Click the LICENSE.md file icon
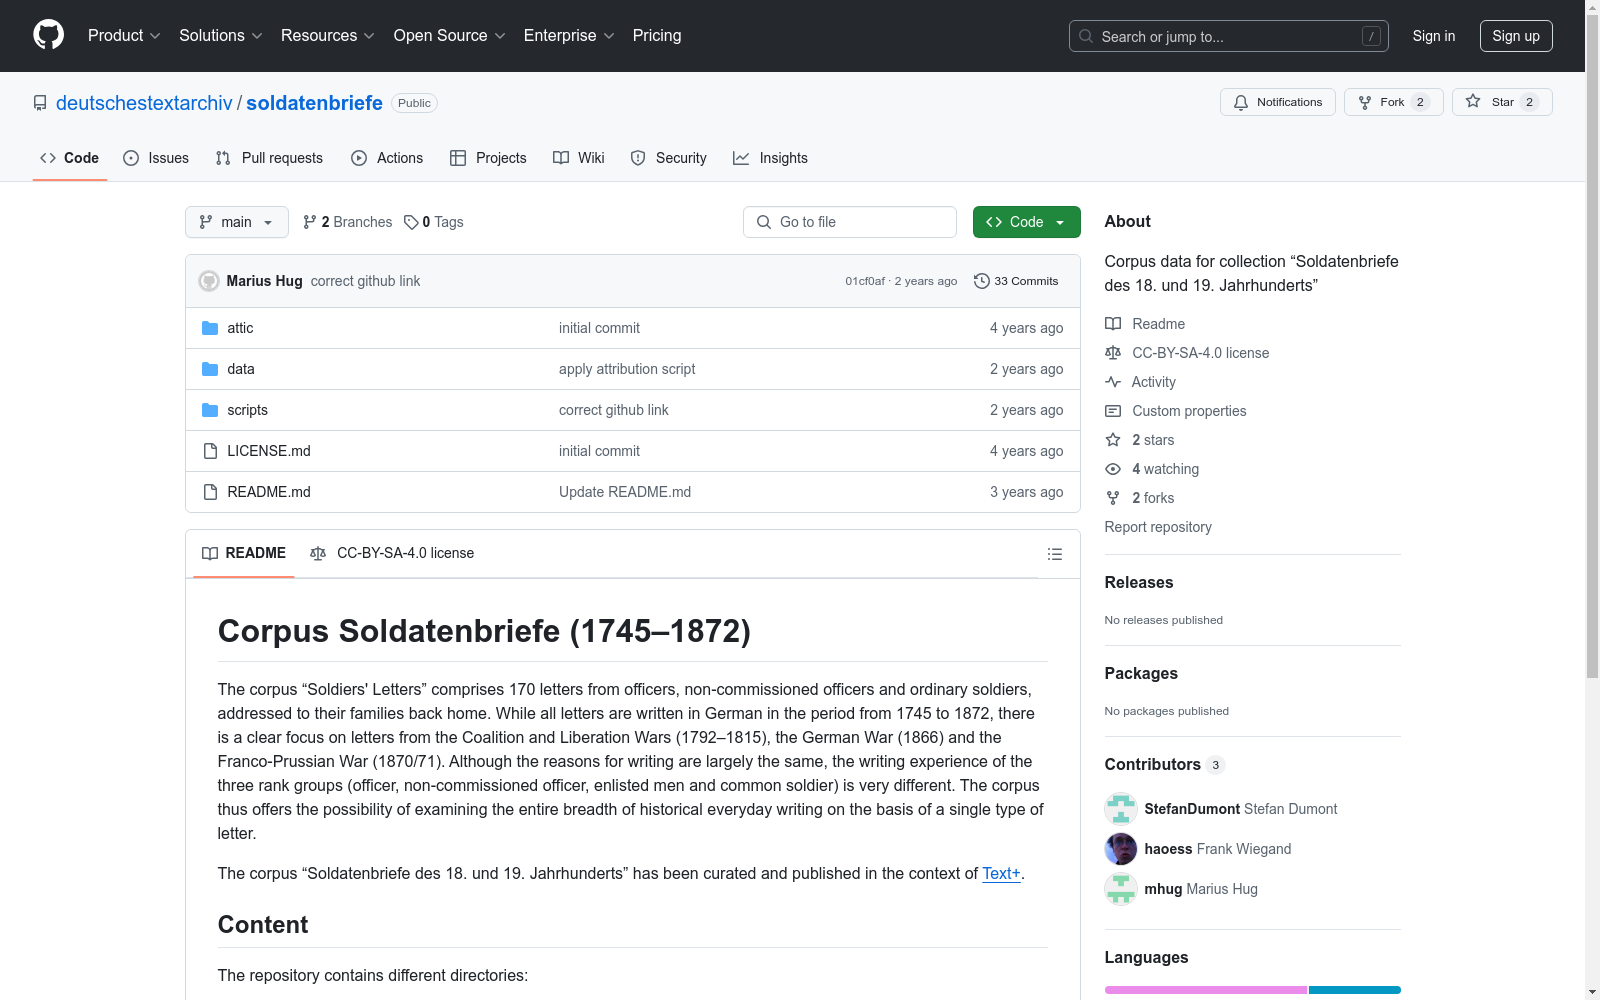This screenshot has height=1000, width=1600. point(210,451)
